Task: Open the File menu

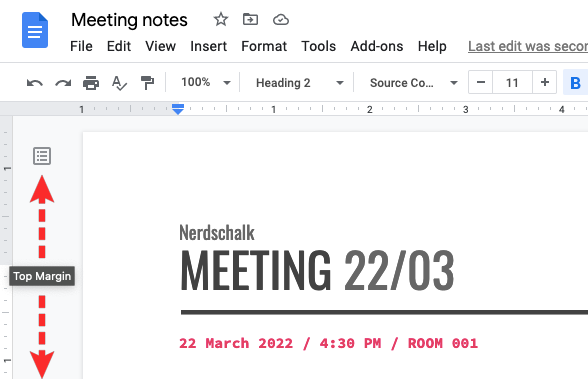Action: [x=81, y=46]
